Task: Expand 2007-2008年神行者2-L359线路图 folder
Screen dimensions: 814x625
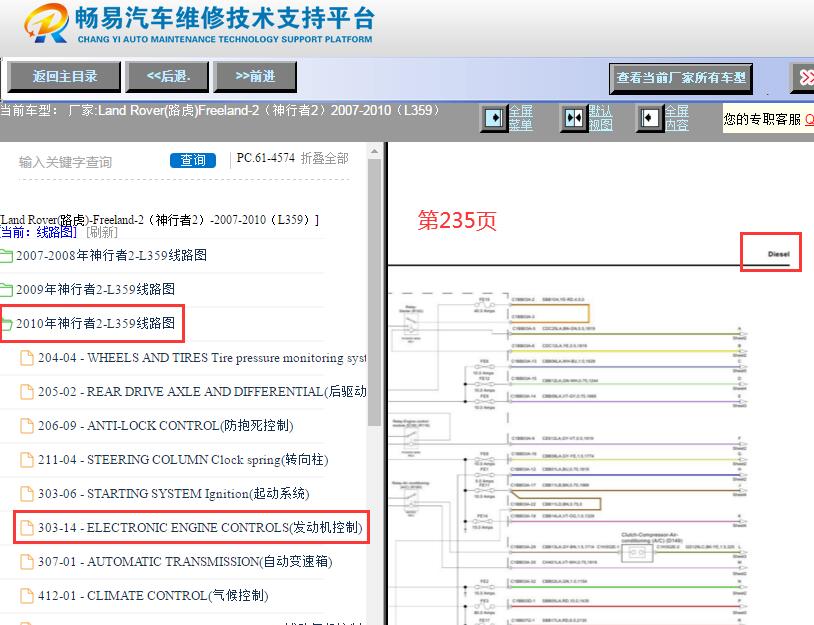Action: point(111,255)
